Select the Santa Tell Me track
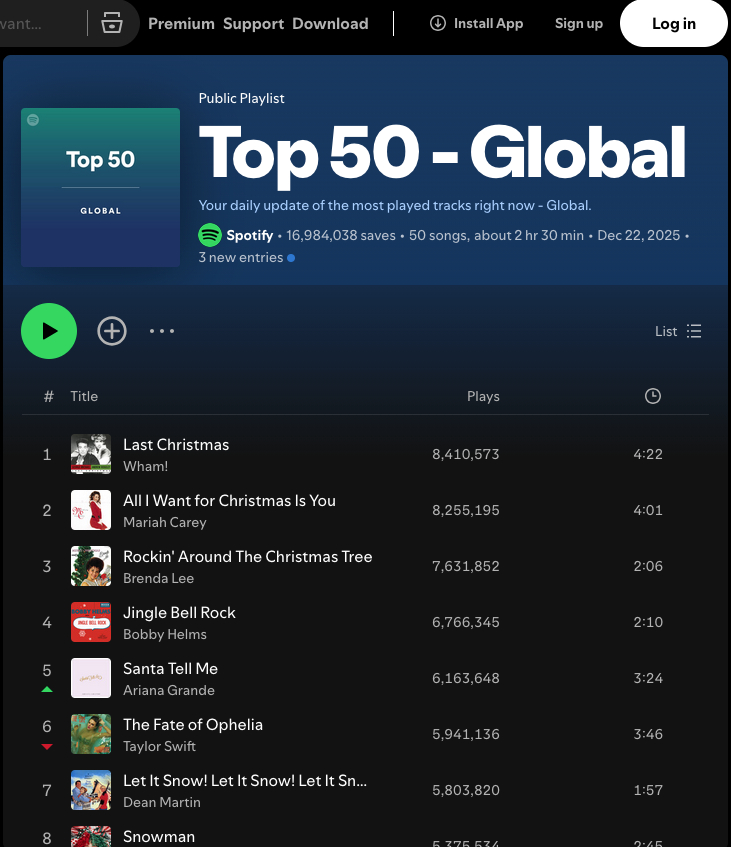This screenshot has width=731, height=847. 170,668
